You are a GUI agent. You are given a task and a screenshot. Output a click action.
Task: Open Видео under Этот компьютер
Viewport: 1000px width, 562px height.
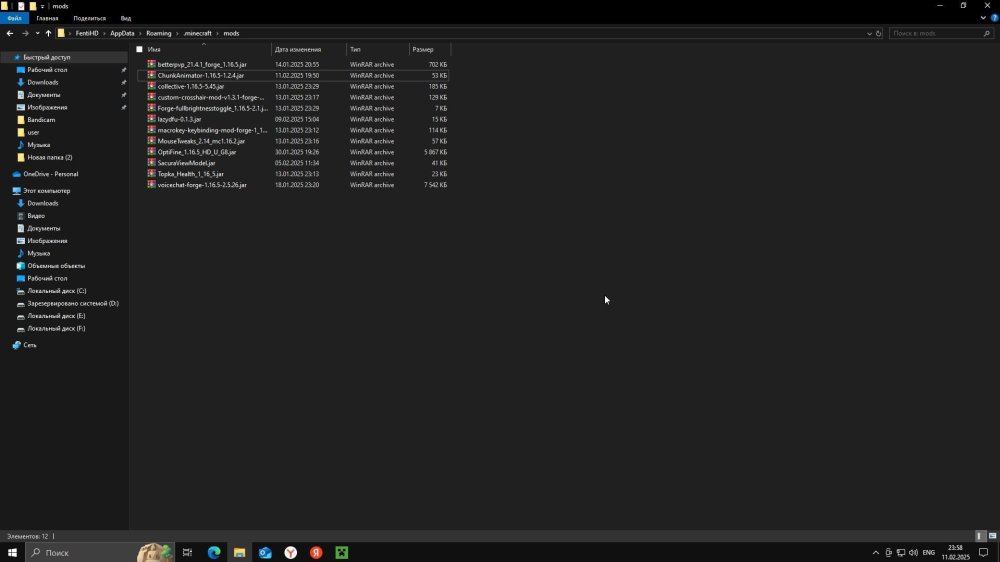[36, 216]
